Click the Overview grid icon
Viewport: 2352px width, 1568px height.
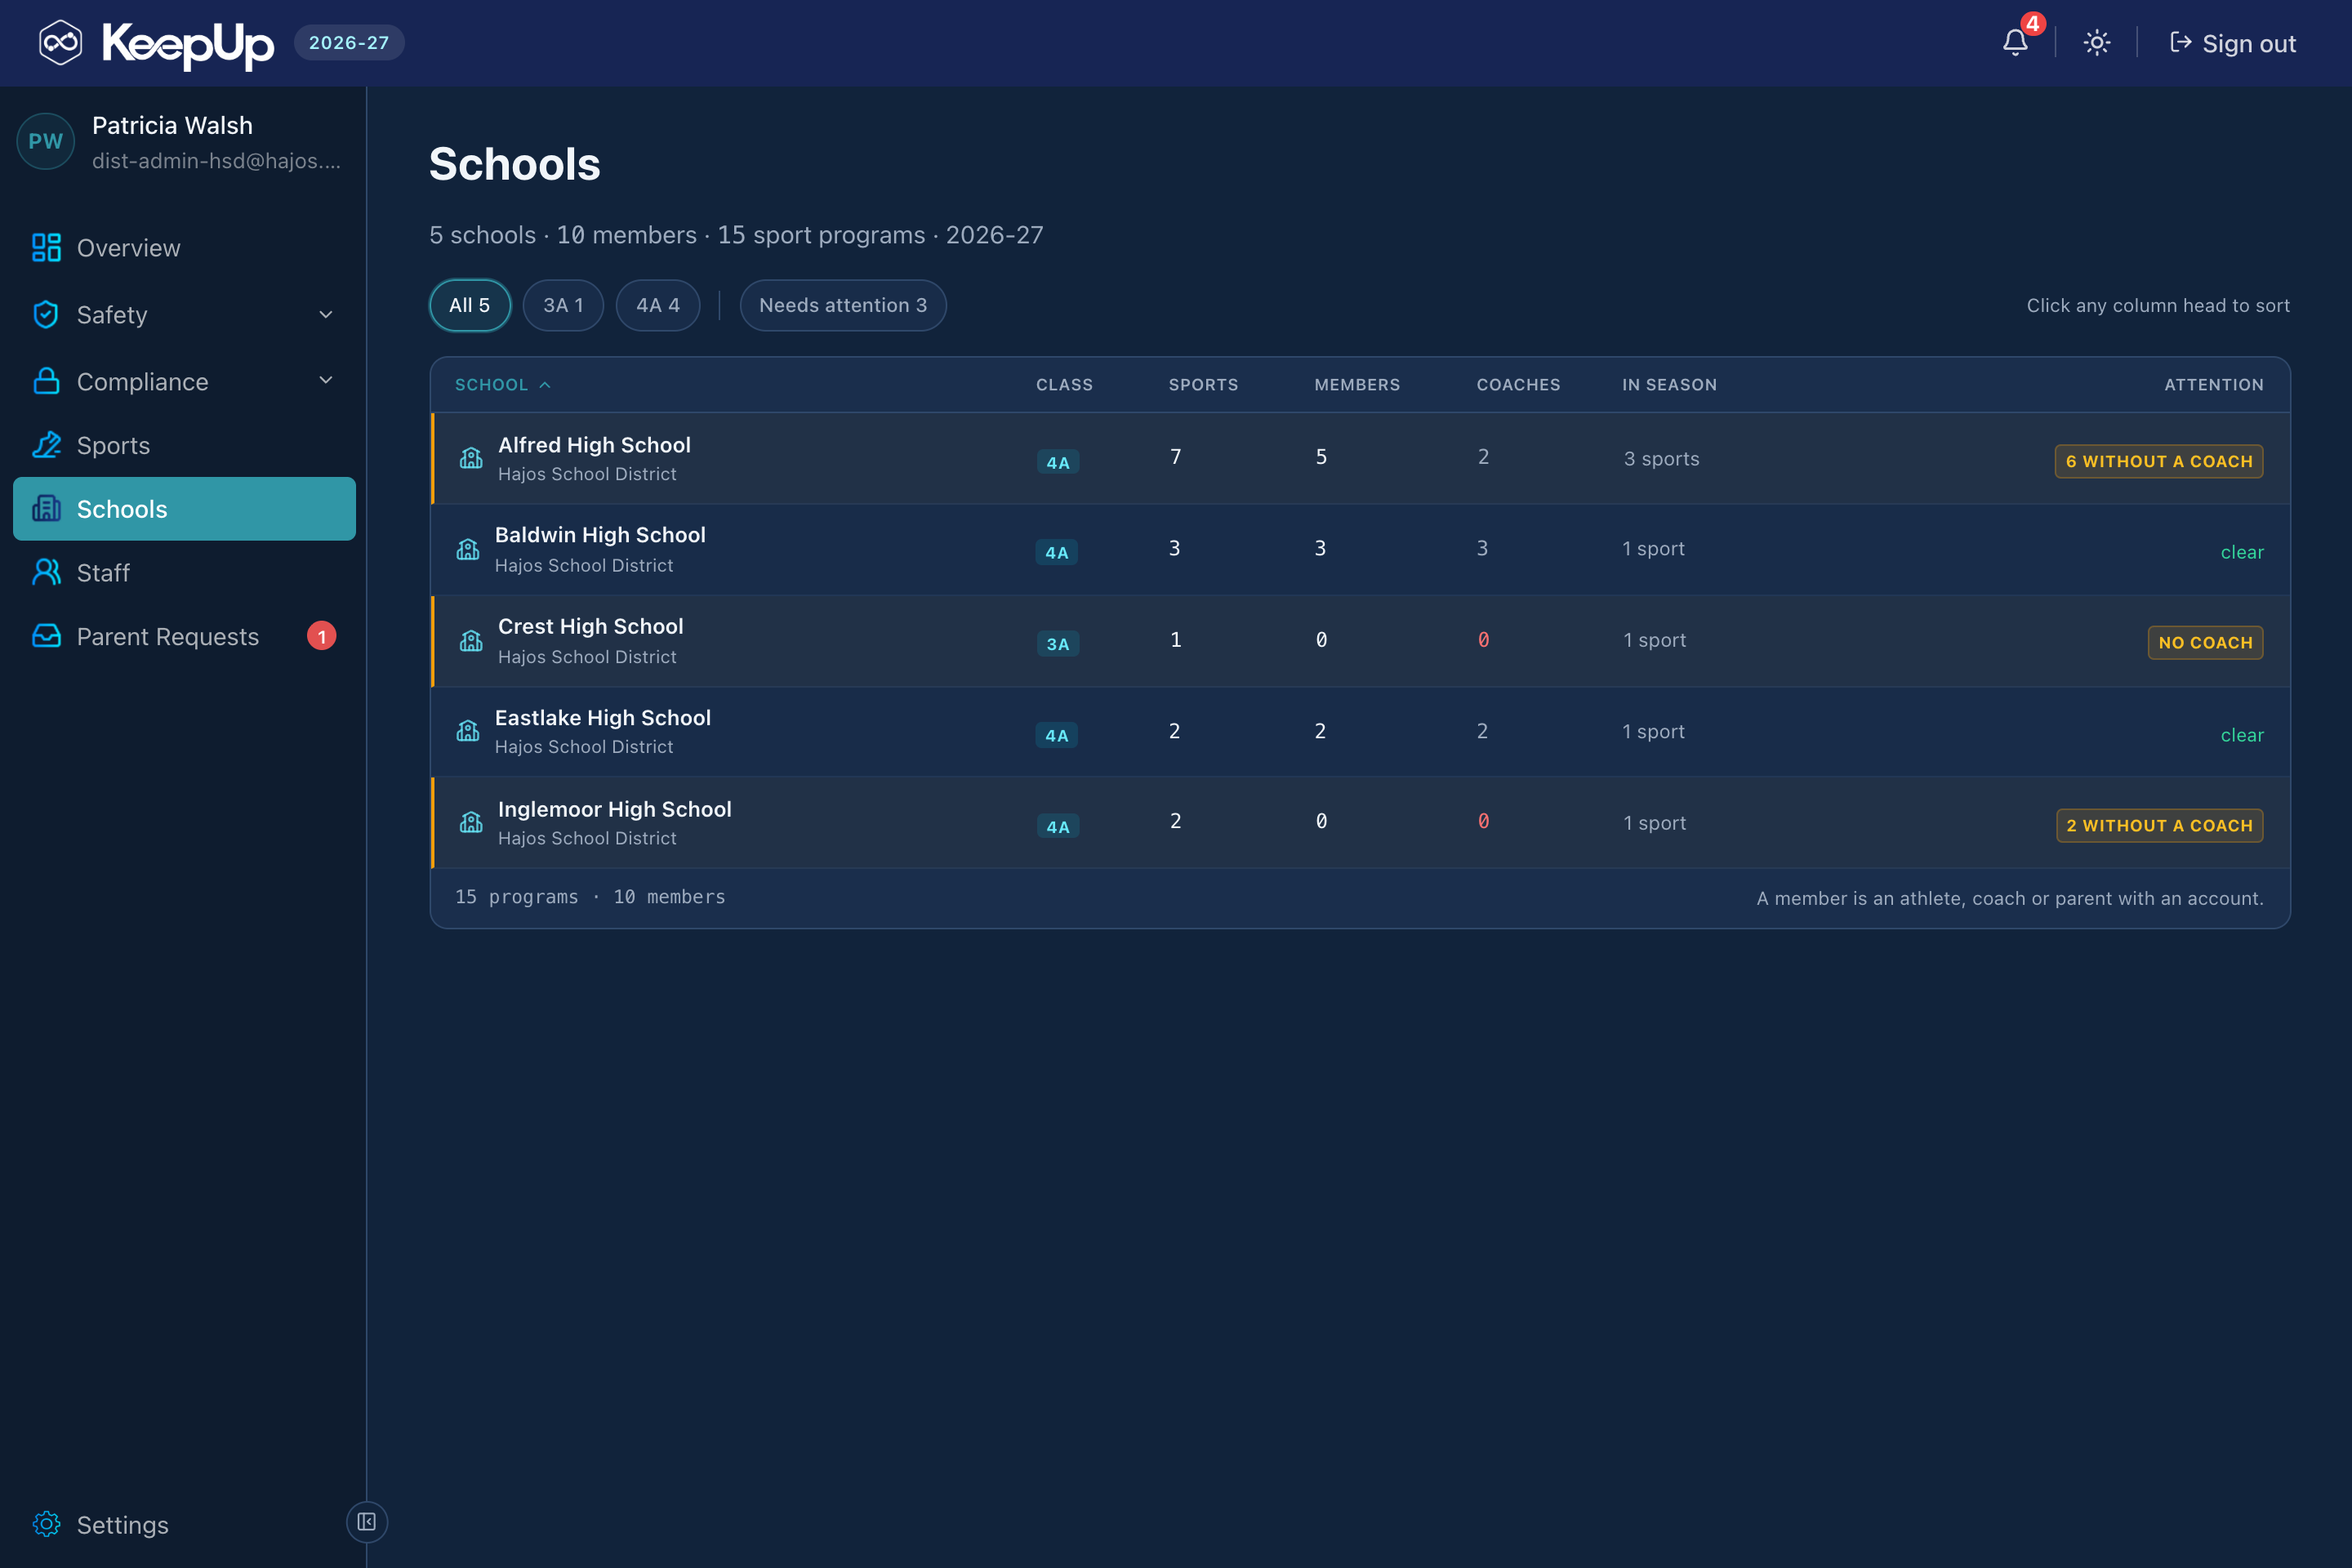pyautogui.click(x=46, y=247)
